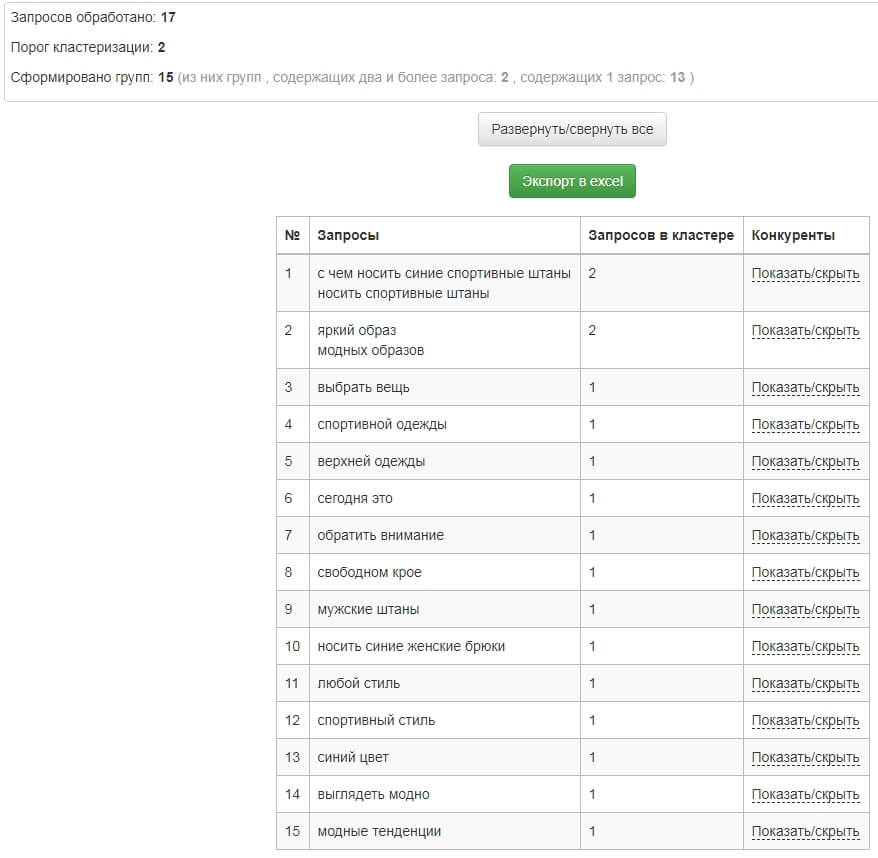Open Показать/скрыть for "спортивный стиль"

[805, 720]
